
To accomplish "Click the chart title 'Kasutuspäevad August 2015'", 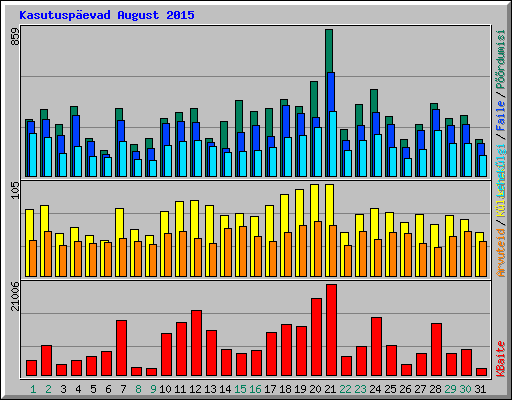I will pyautogui.click(x=107, y=15).
